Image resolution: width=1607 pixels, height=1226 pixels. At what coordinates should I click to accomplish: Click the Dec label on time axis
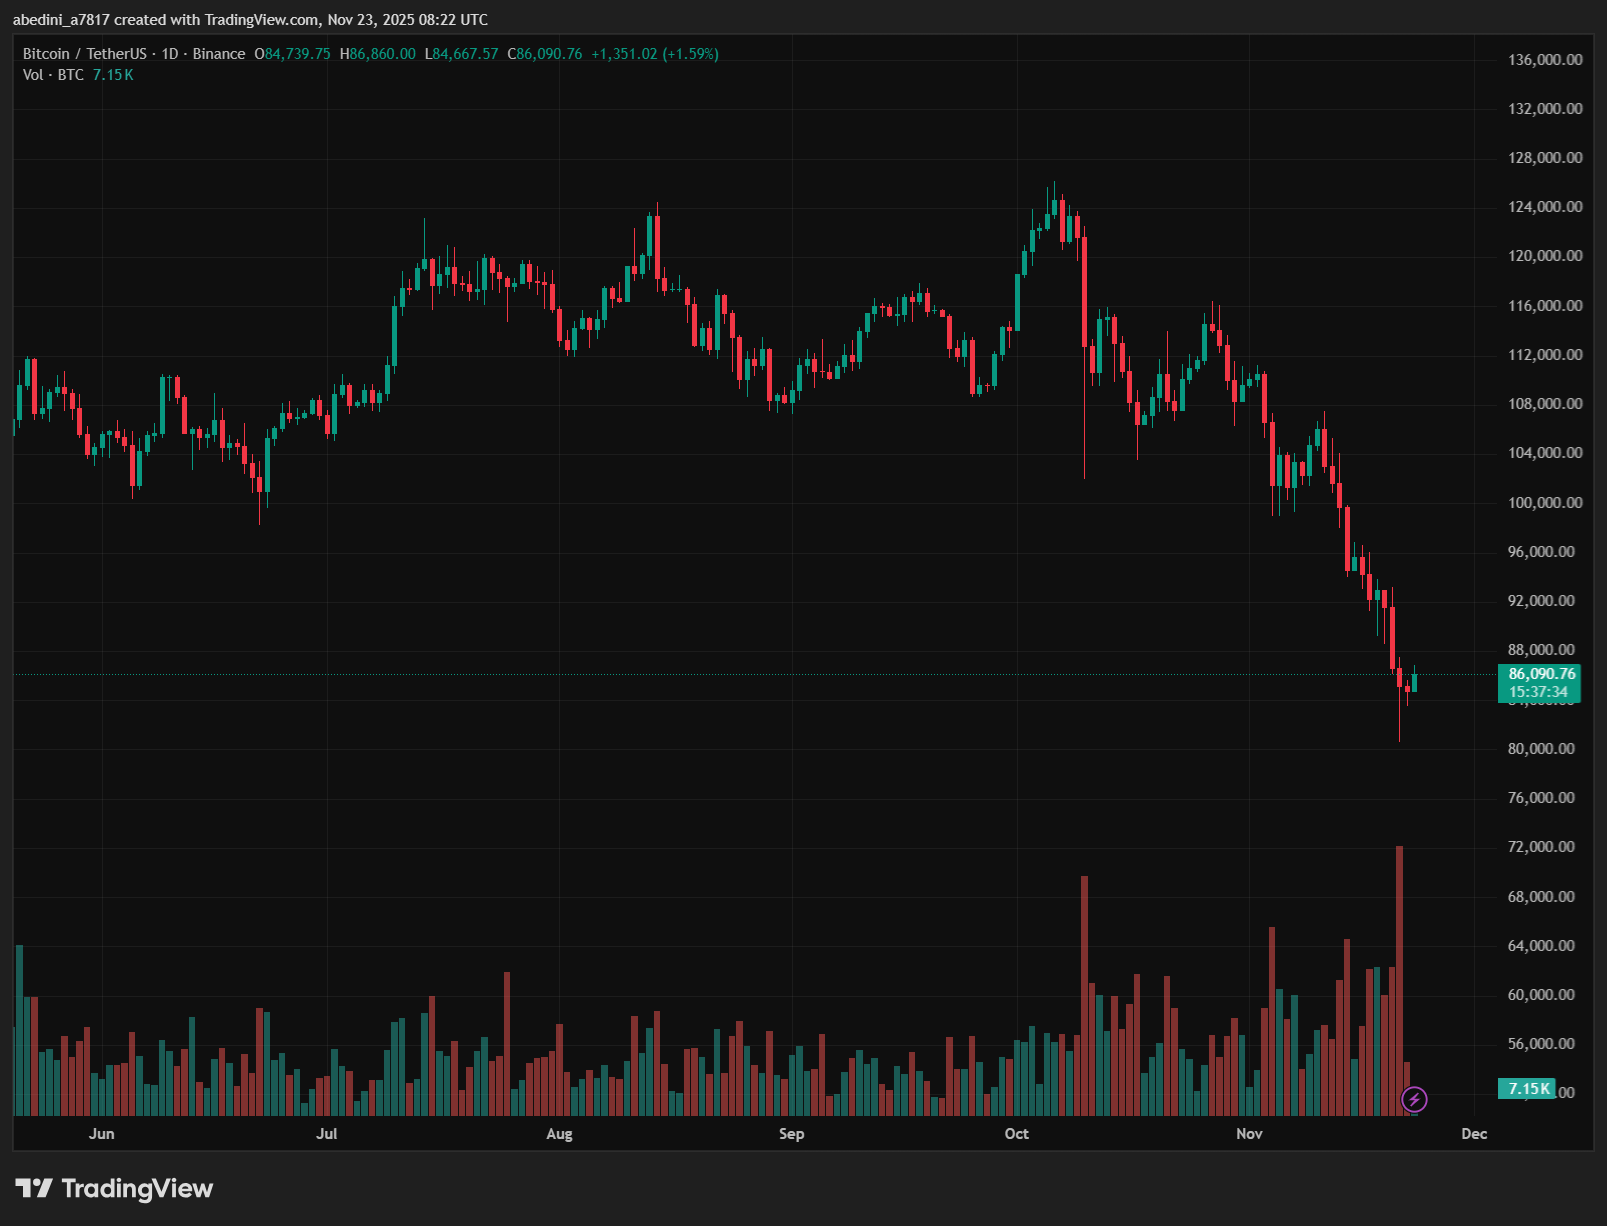tap(1473, 1133)
